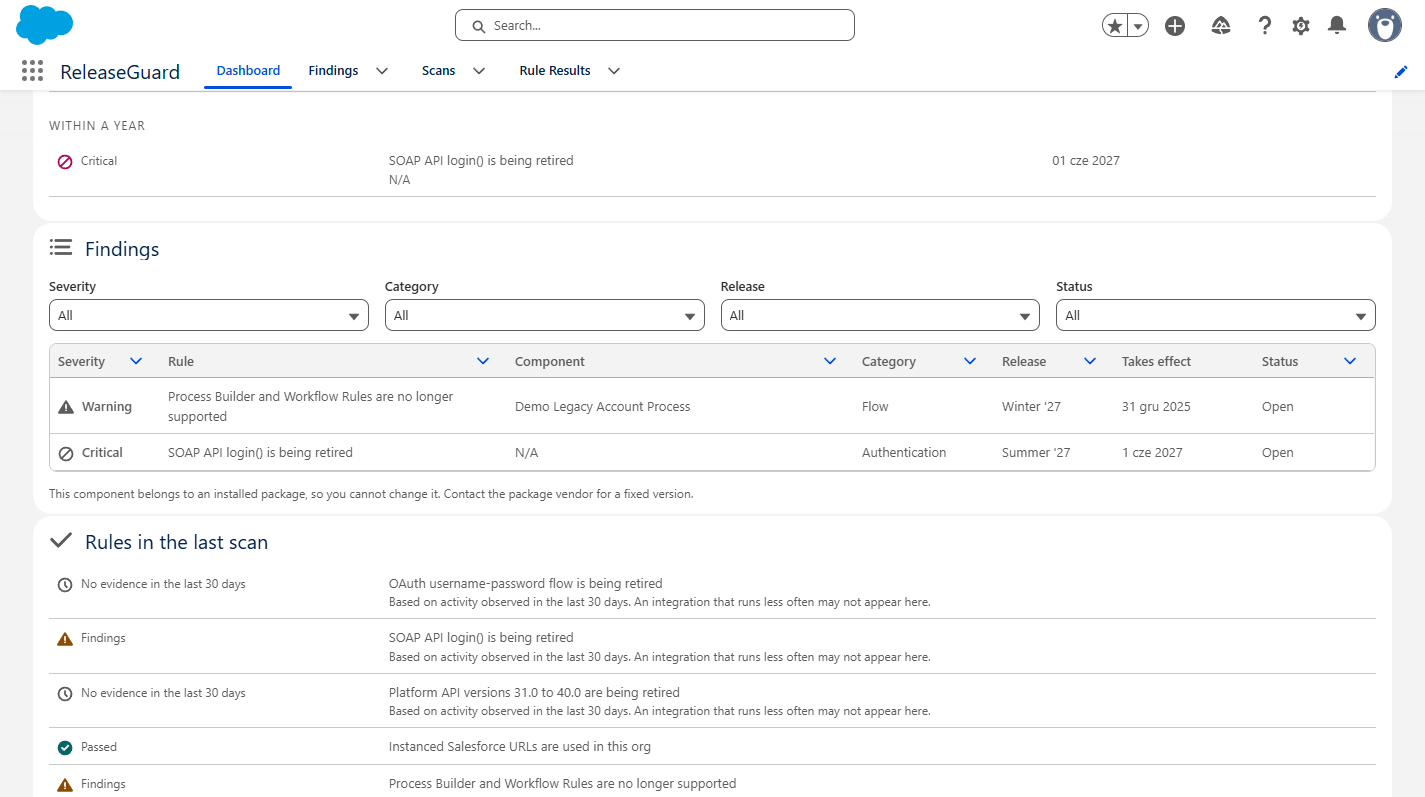Click the clock icon beside Platform API versions rule
The height and width of the screenshot is (797, 1425).
coord(65,693)
